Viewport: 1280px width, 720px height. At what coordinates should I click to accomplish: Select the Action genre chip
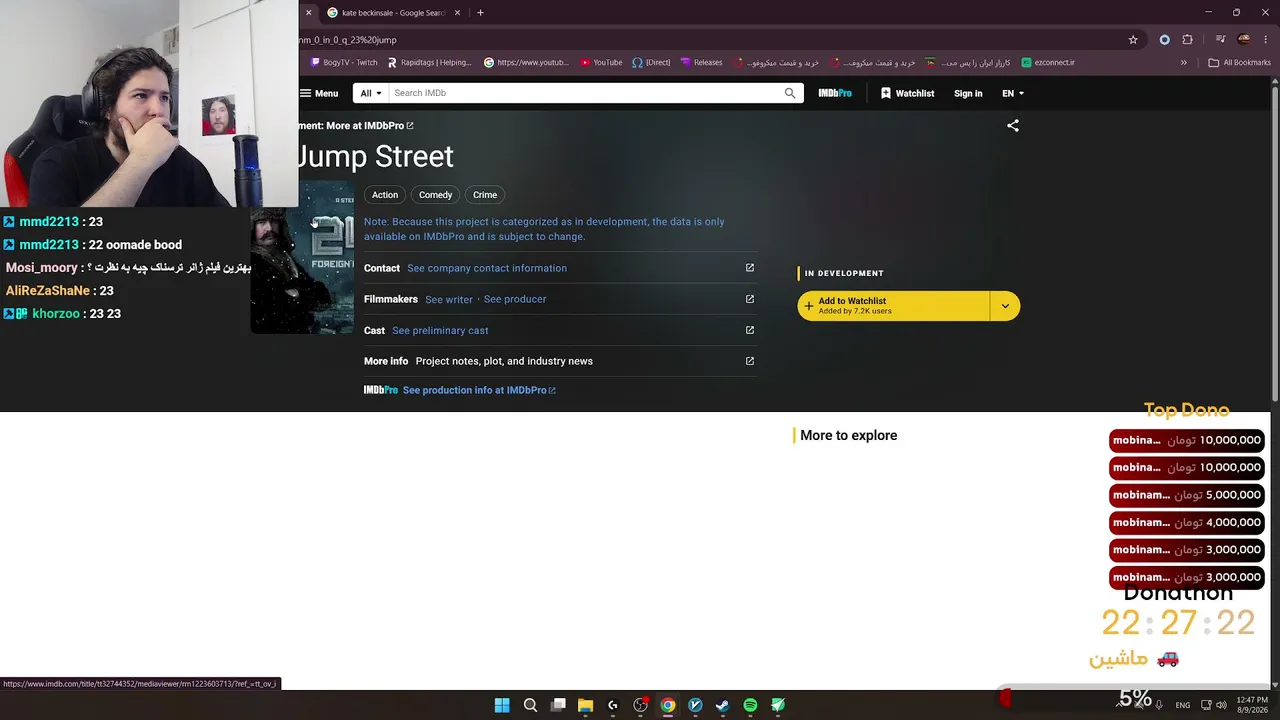tap(385, 195)
